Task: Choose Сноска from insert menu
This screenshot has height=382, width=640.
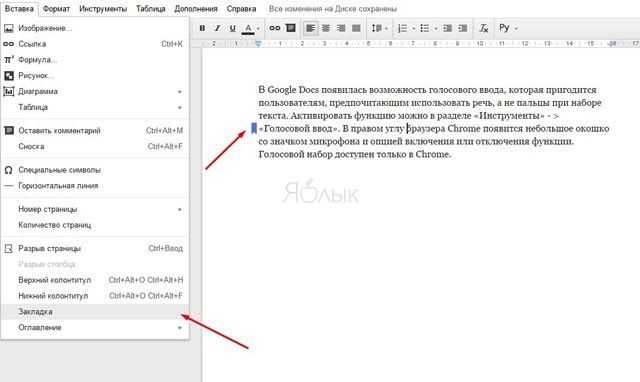Action: point(95,147)
